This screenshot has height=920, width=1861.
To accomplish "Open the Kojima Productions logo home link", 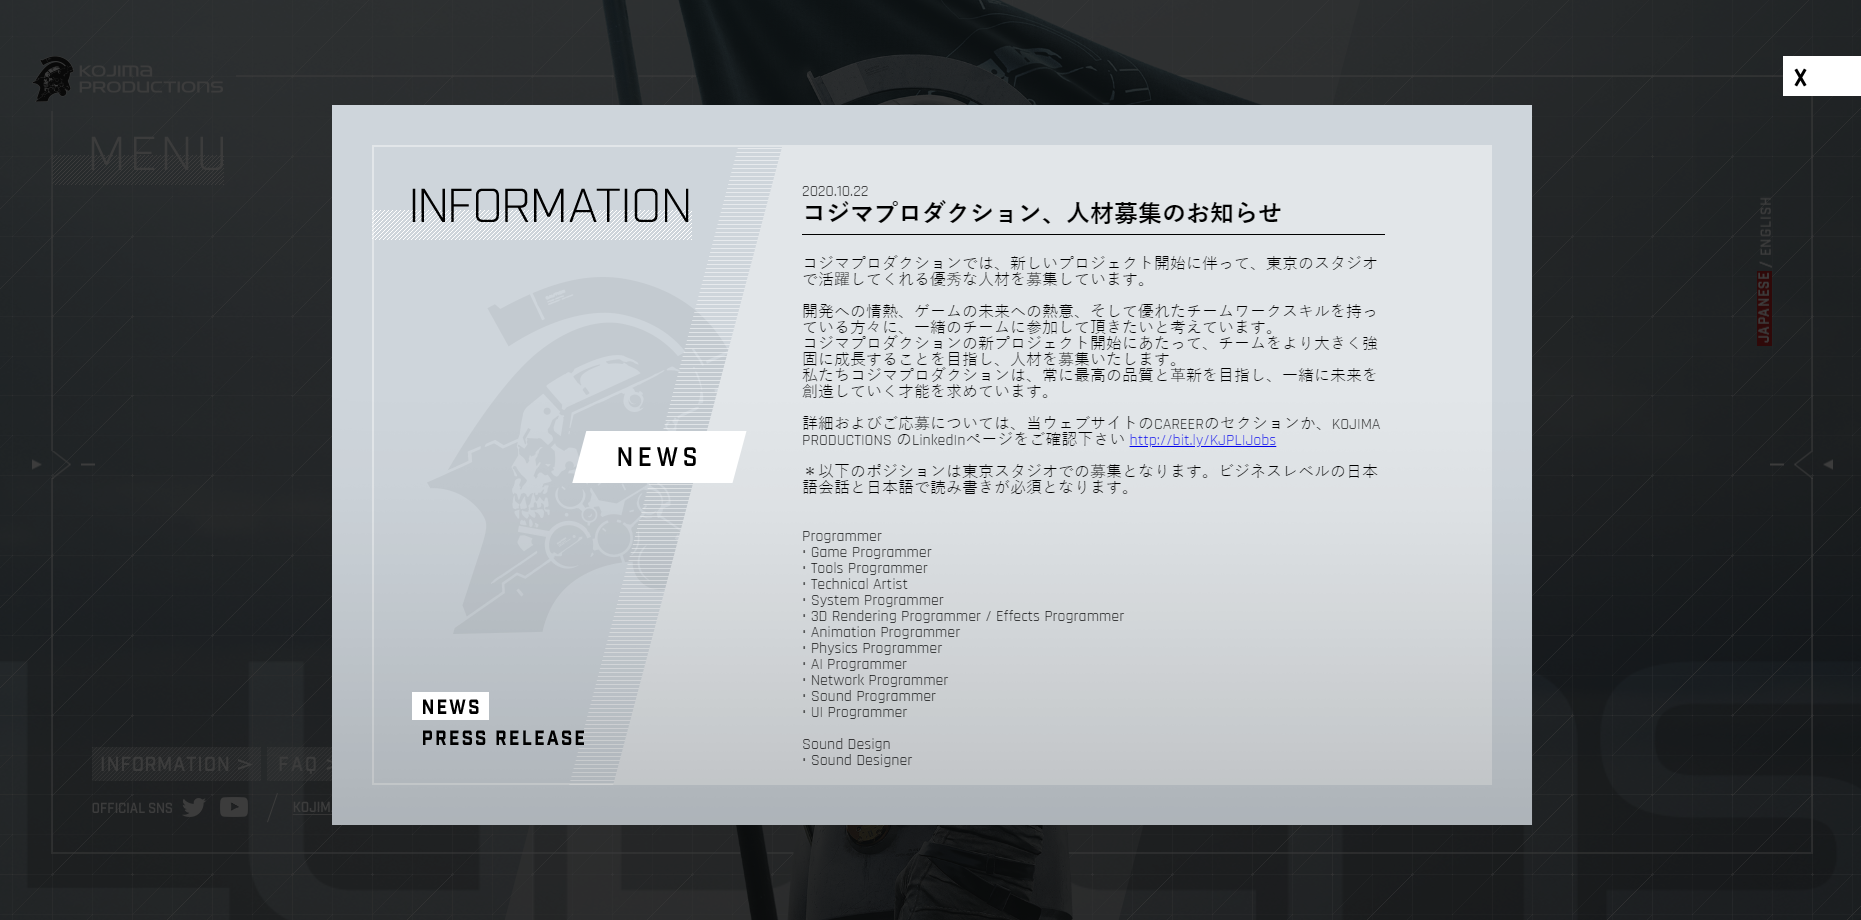I will pyautogui.click(x=128, y=79).
